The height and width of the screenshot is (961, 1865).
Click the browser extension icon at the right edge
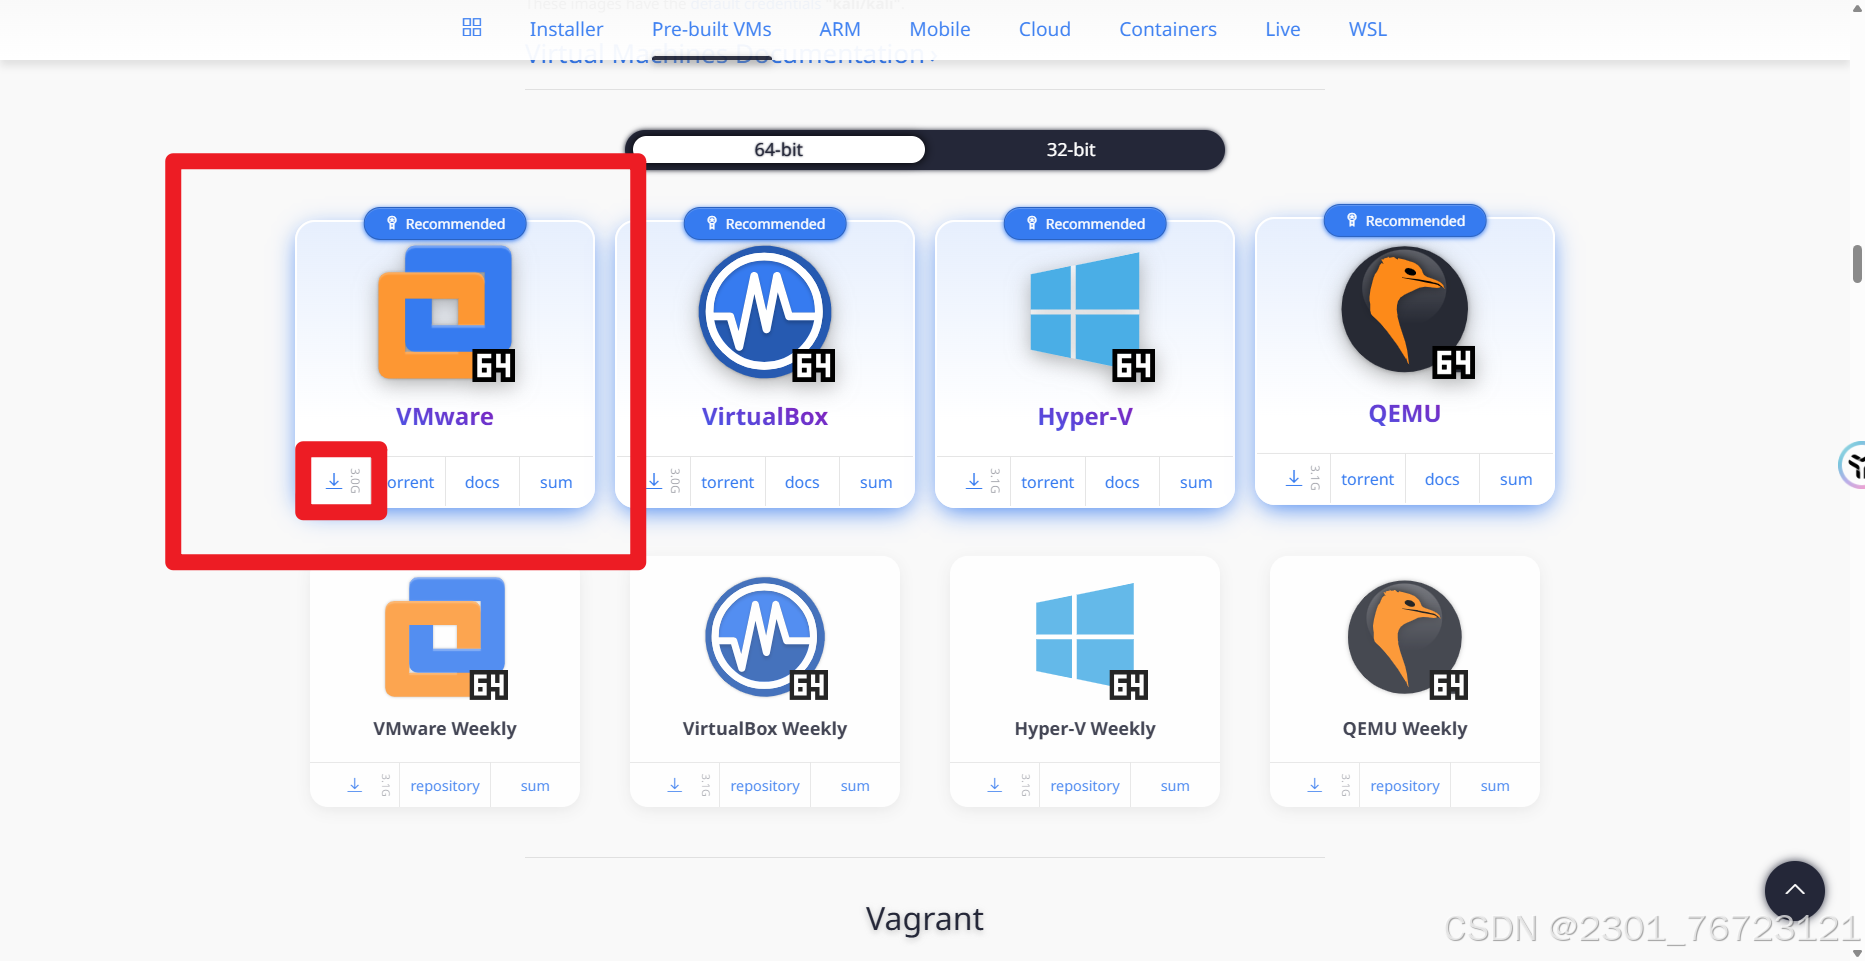click(x=1853, y=465)
